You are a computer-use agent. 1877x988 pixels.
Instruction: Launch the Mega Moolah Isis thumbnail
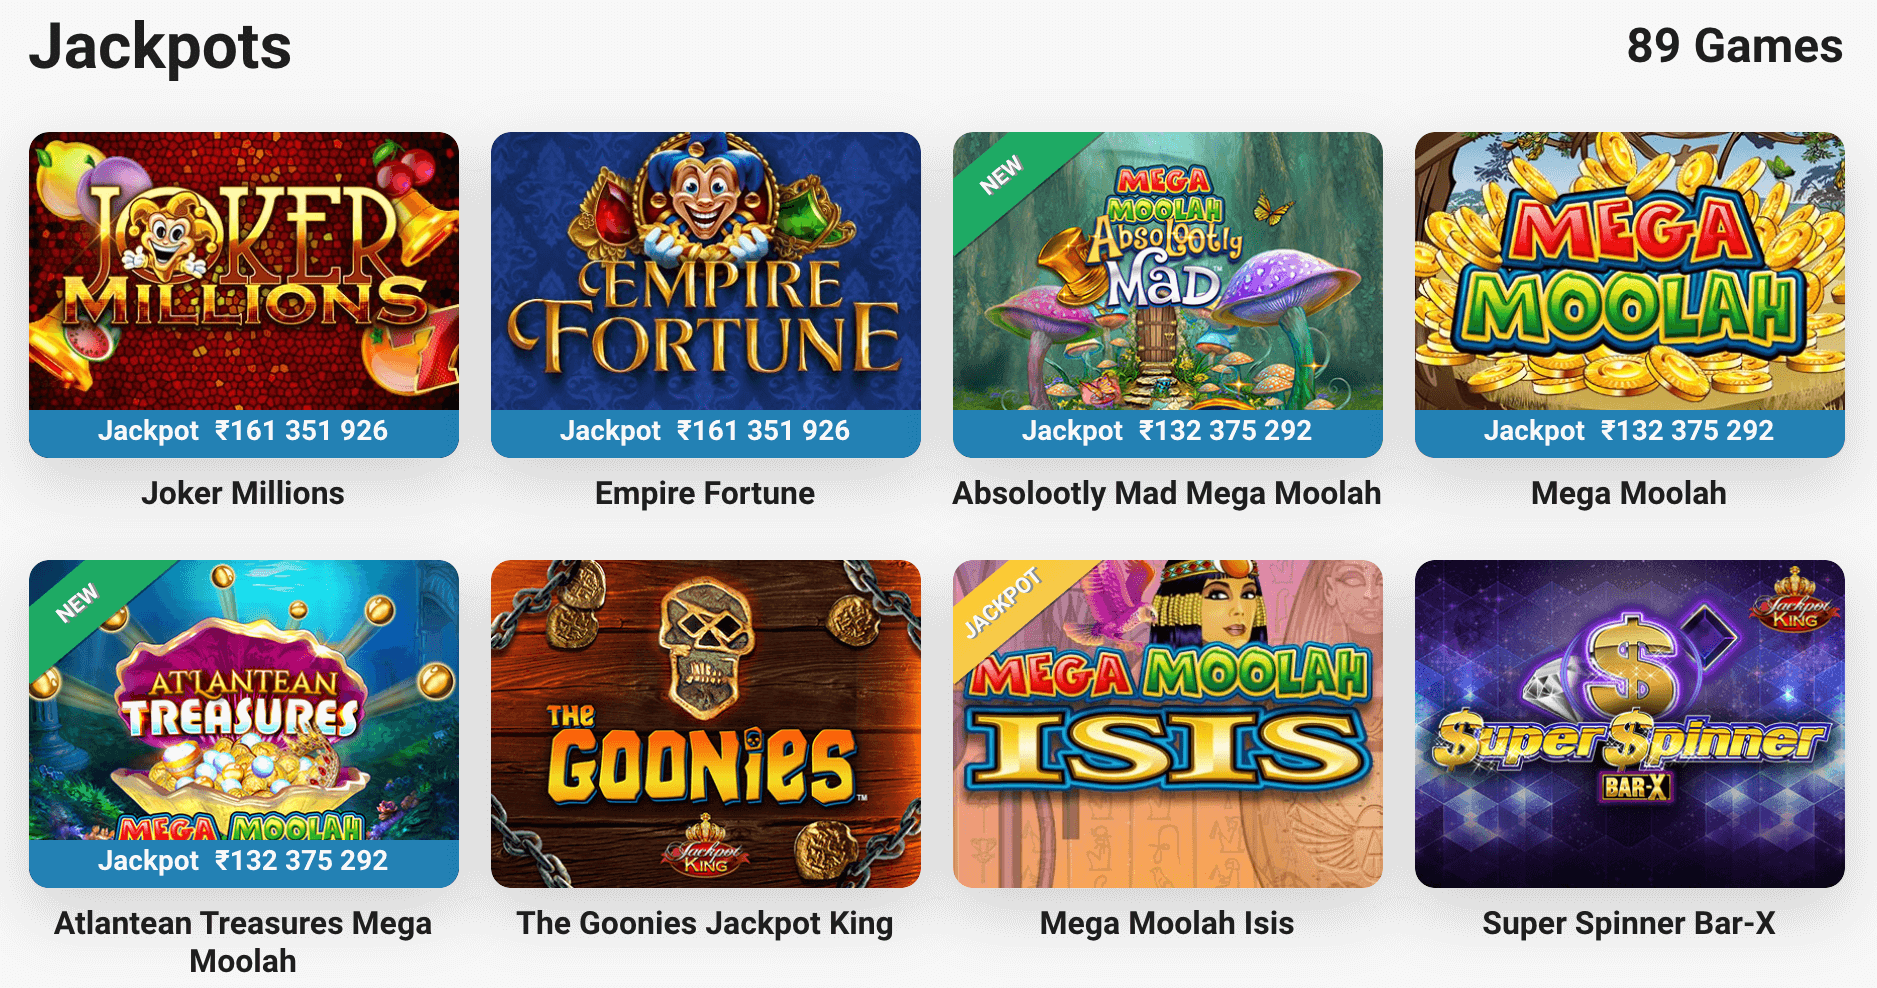[x=1168, y=724]
